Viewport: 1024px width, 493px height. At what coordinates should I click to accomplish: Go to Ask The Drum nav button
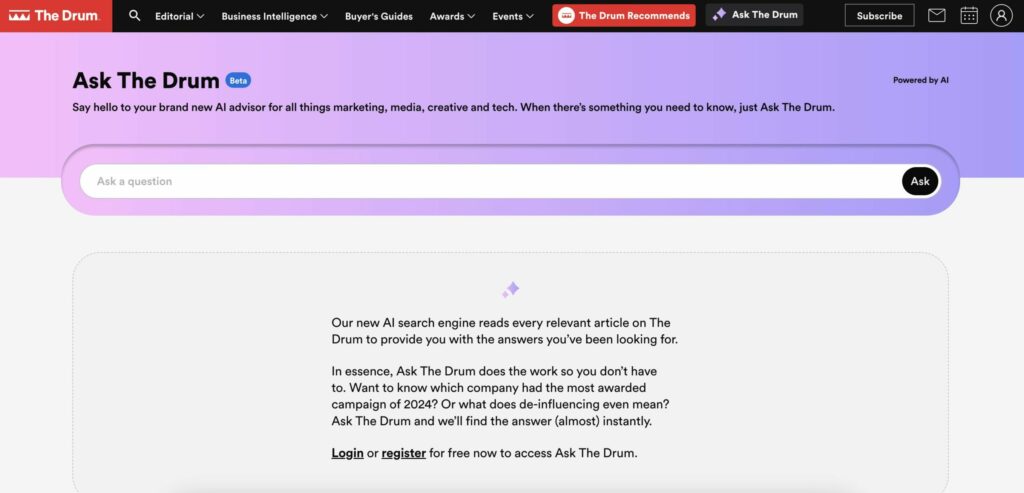pyautogui.click(x=754, y=15)
